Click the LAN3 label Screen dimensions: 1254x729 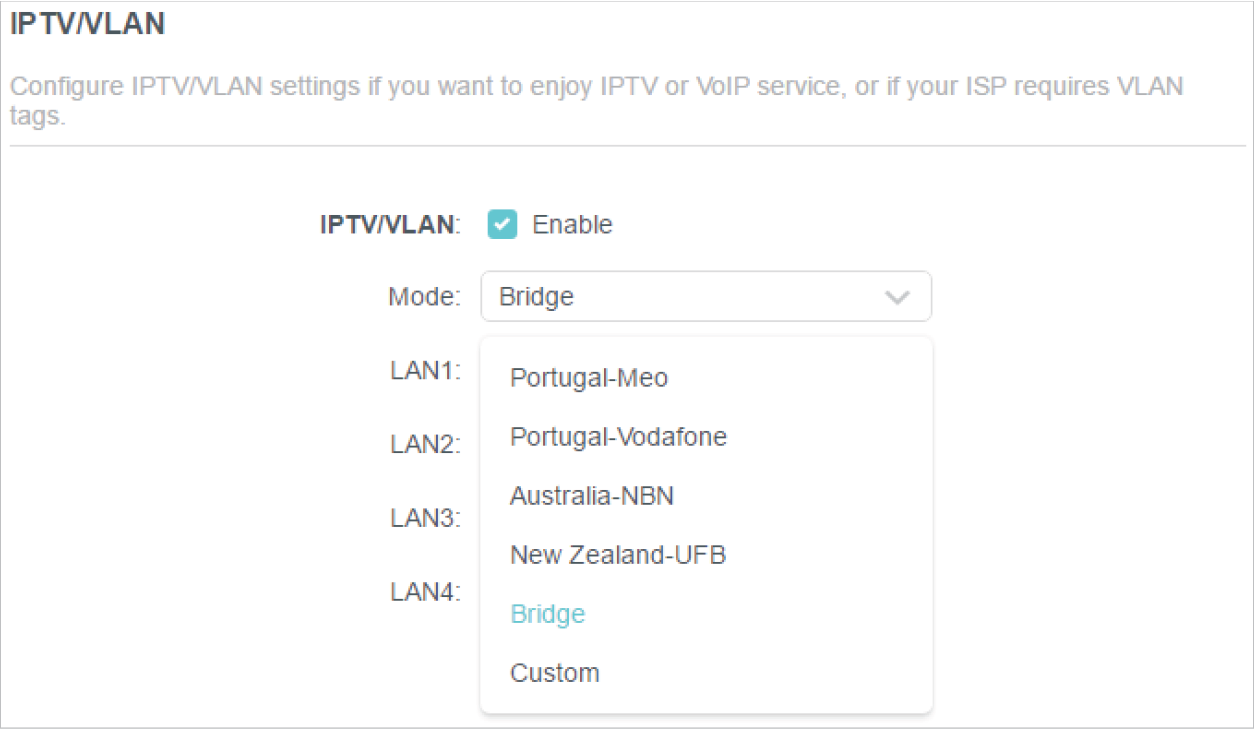pyautogui.click(x=424, y=519)
